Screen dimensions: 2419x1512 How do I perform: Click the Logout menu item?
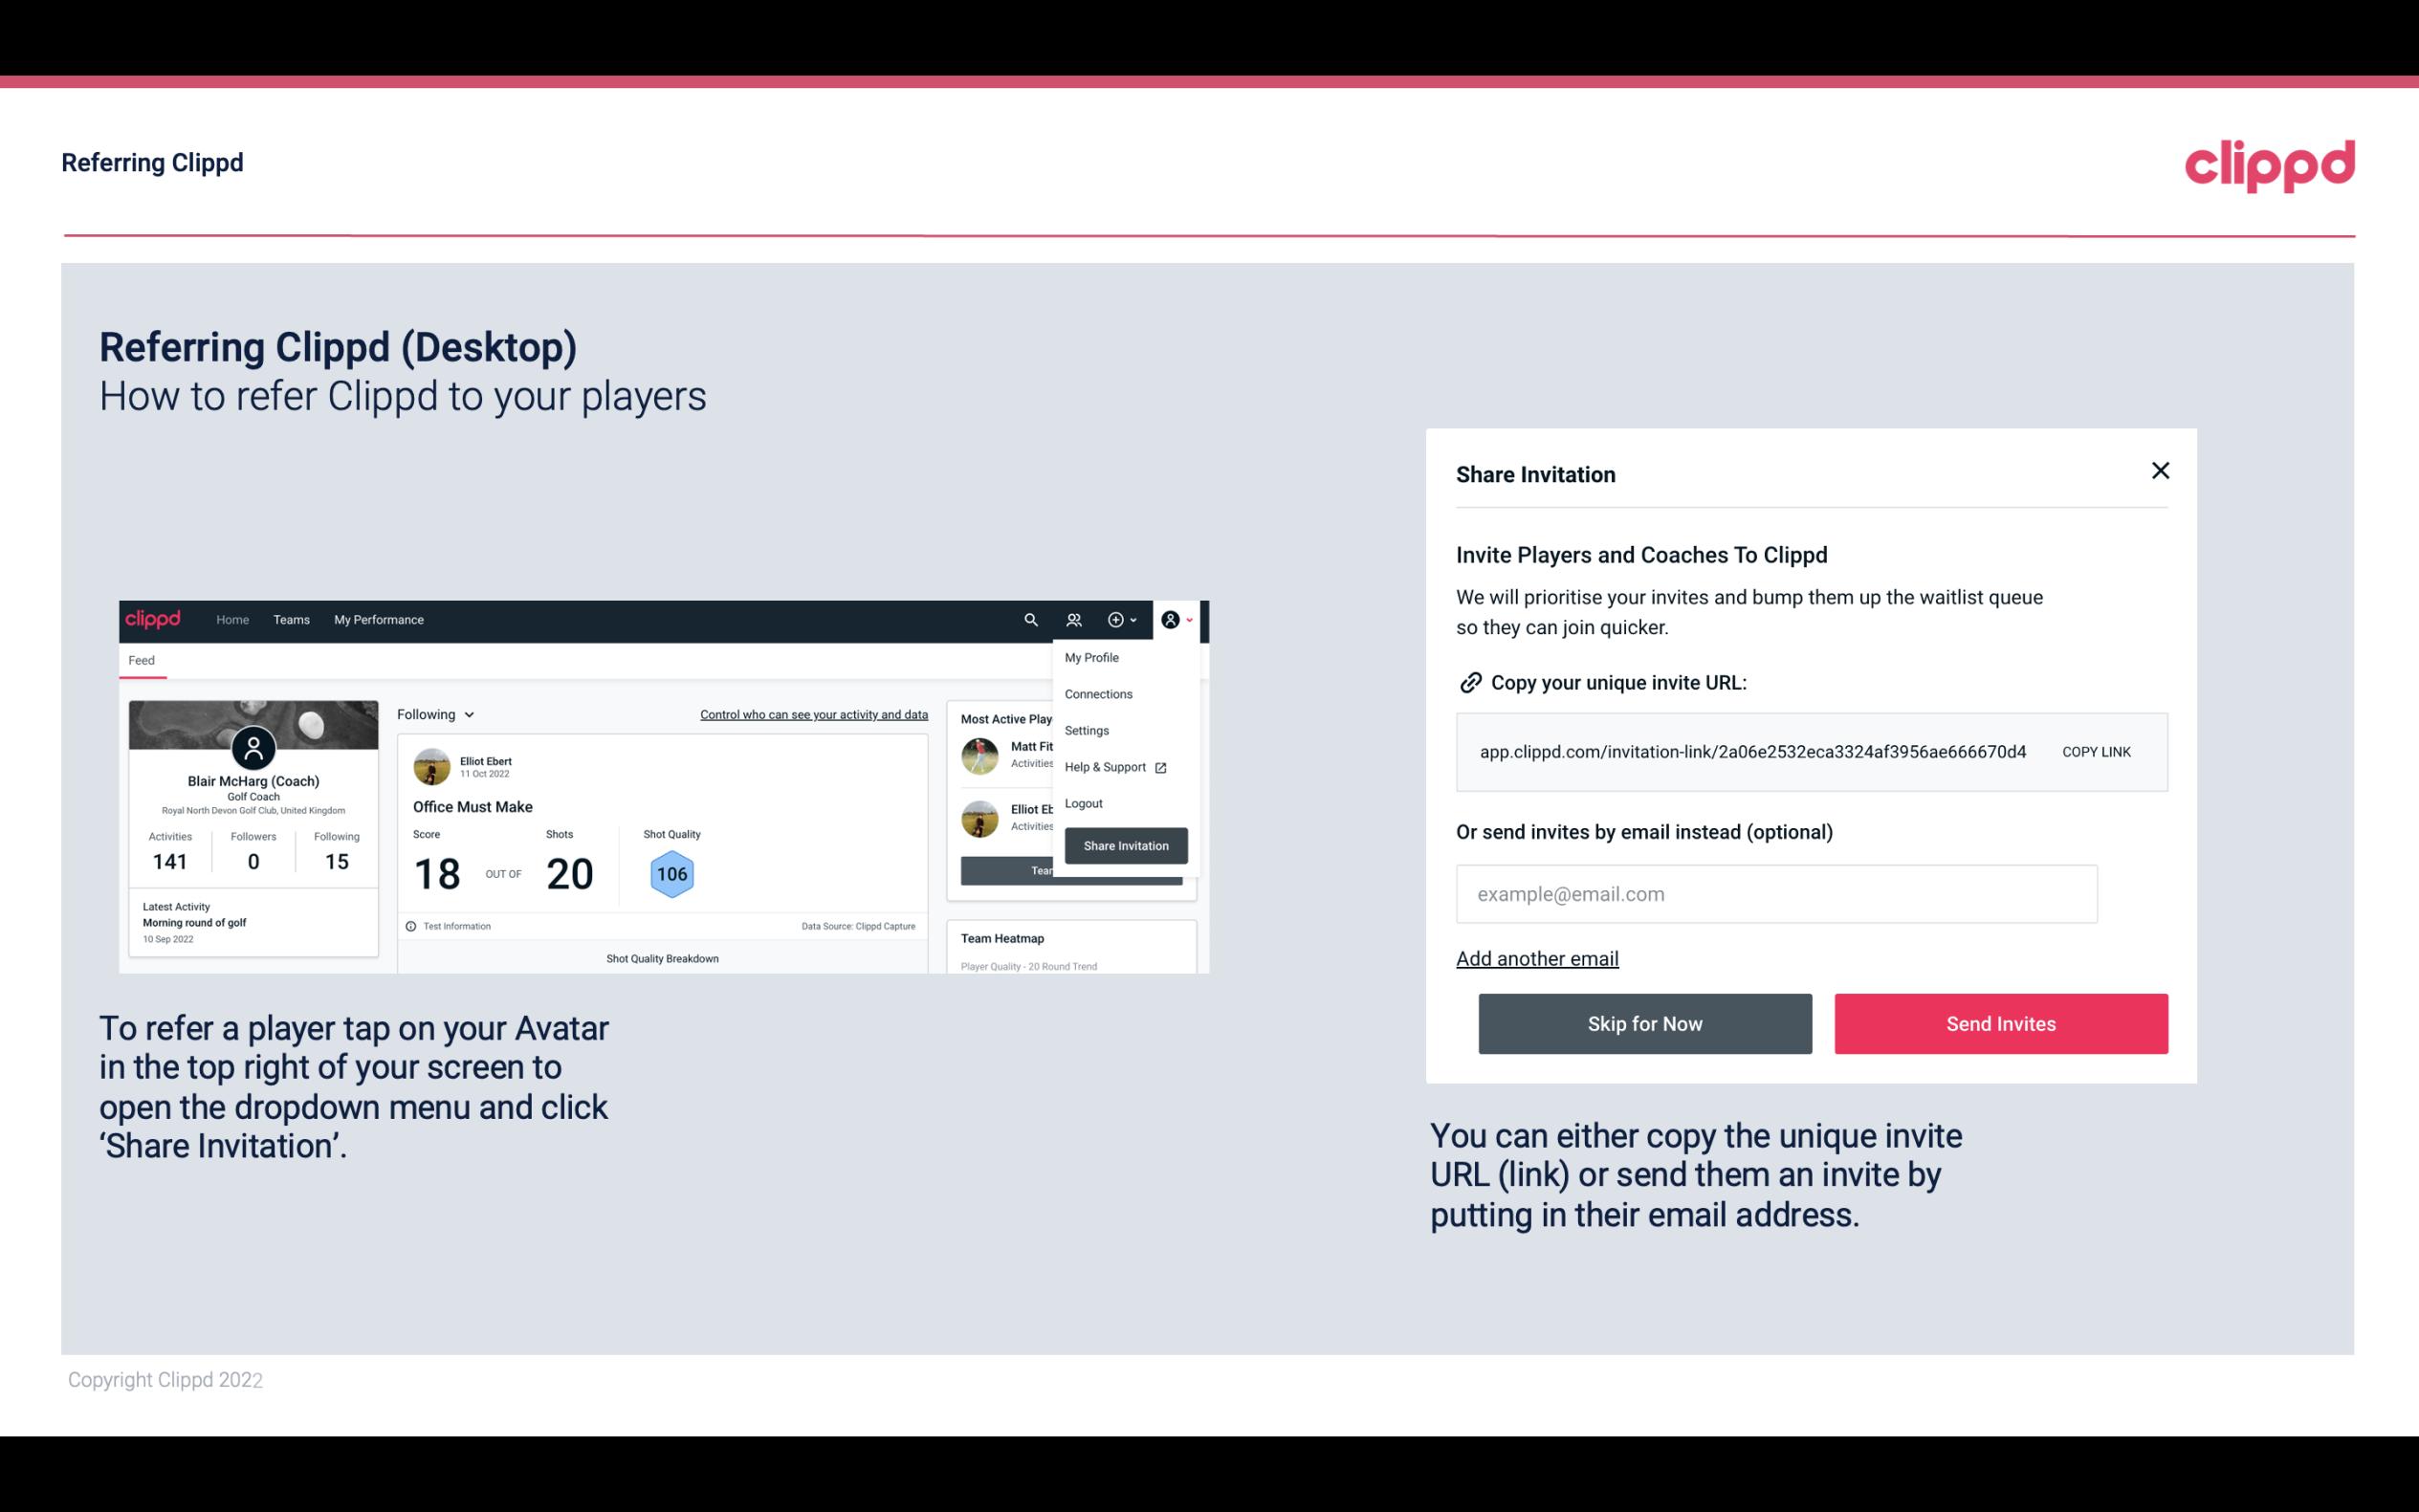click(1083, 803)
